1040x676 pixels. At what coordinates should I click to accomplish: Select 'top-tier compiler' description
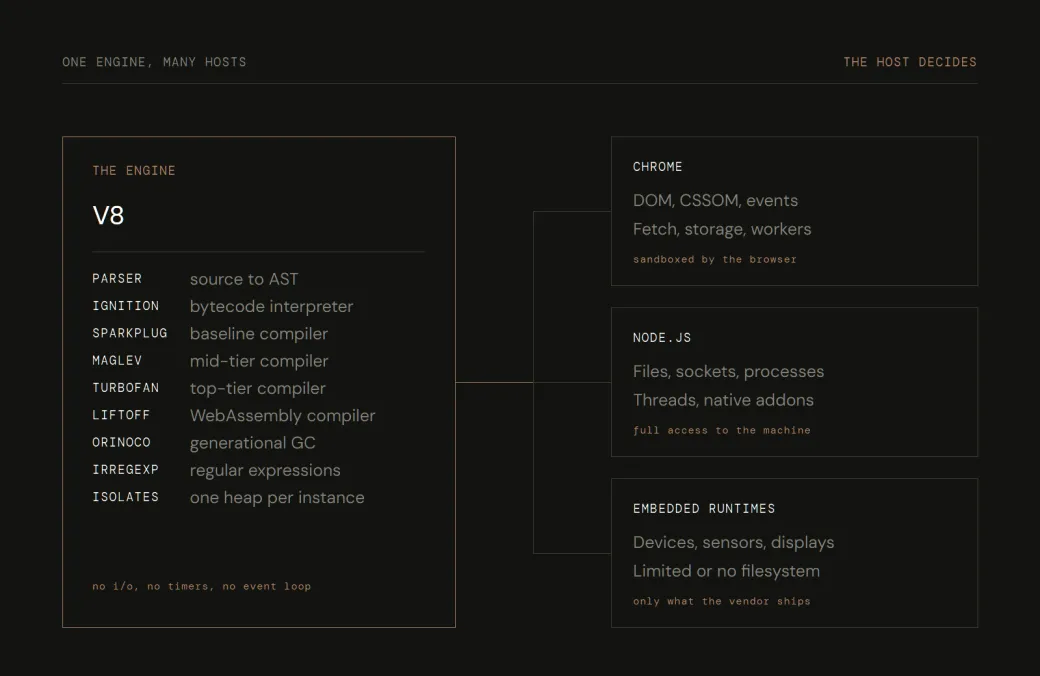257,388
